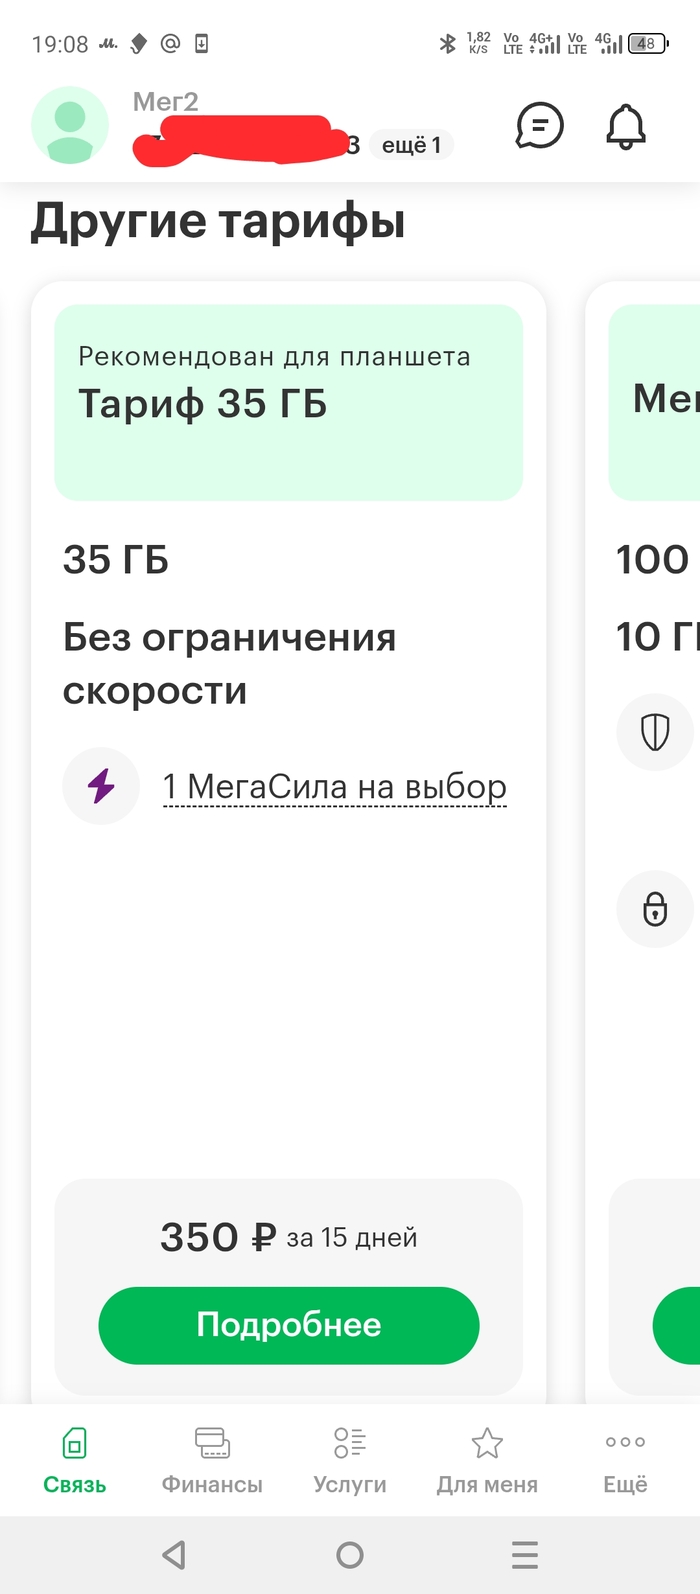Open Android recent apps menu button
The width and height of the screenshot is (700, 1594).
525,1554
